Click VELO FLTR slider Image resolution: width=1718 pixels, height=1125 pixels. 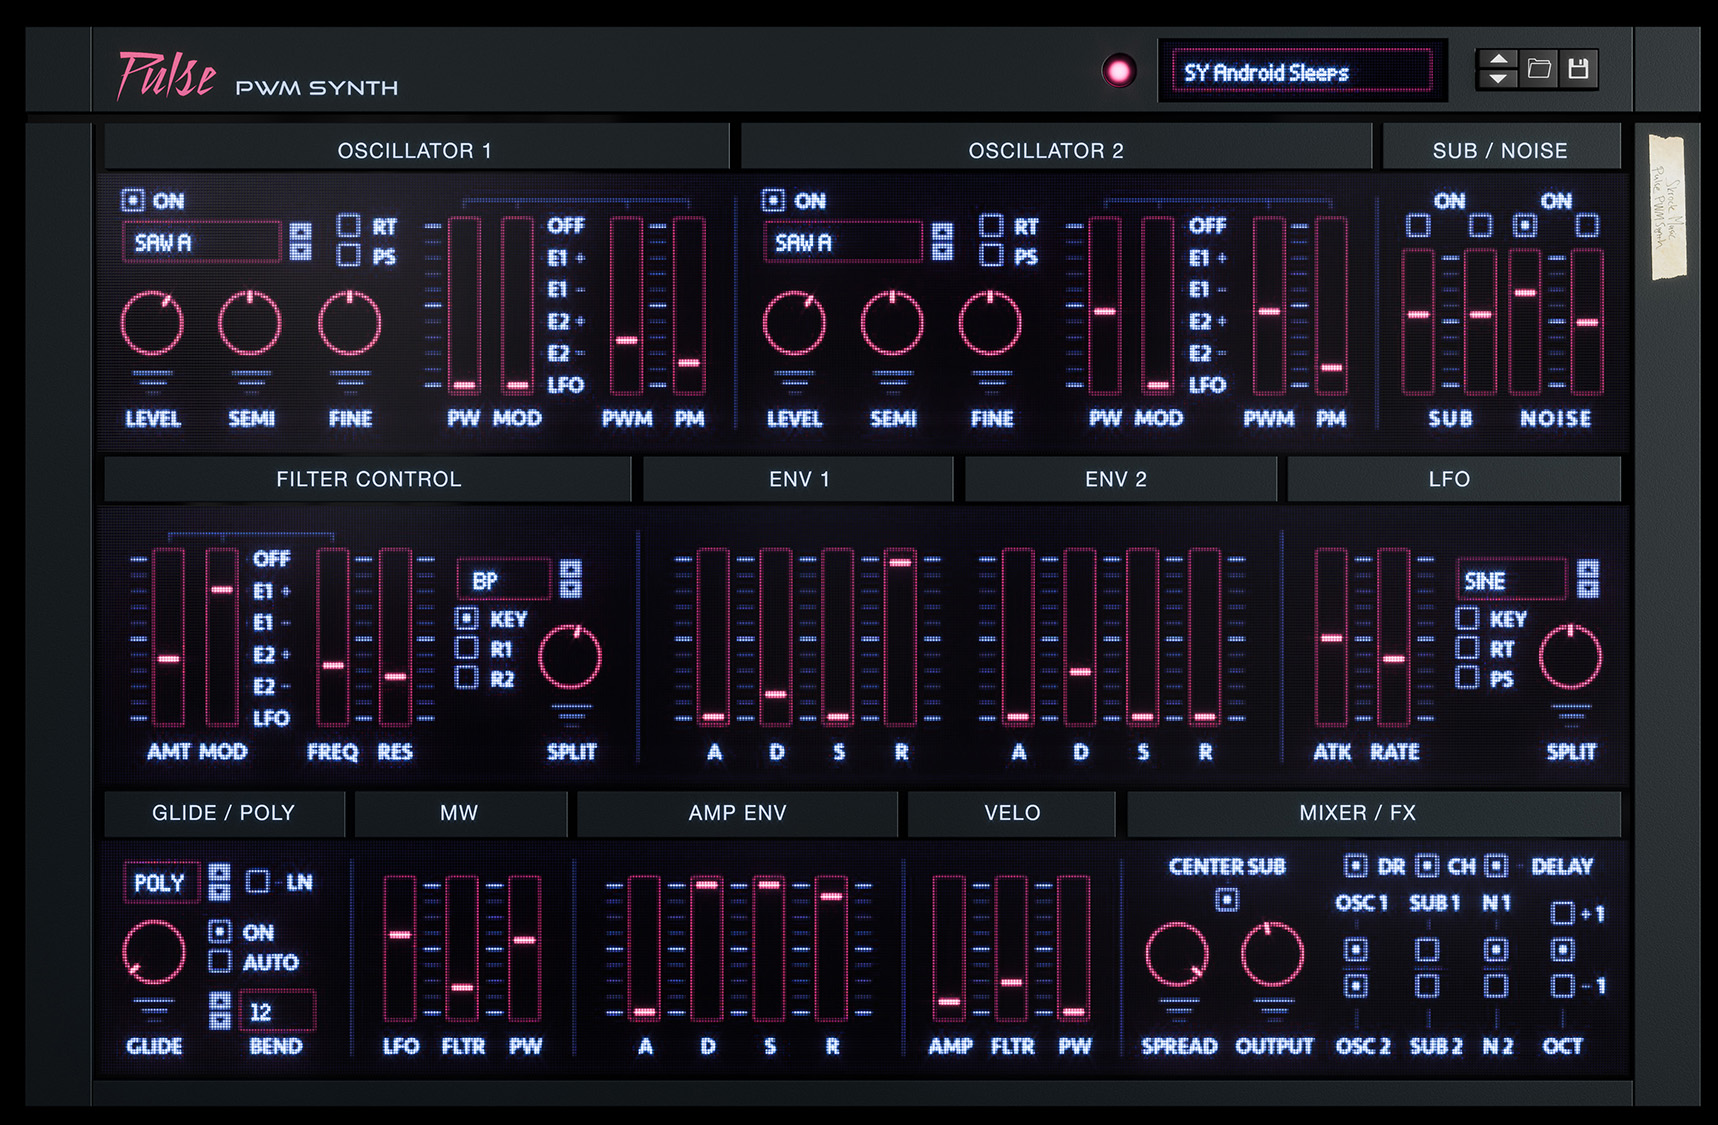point(1011,948)
